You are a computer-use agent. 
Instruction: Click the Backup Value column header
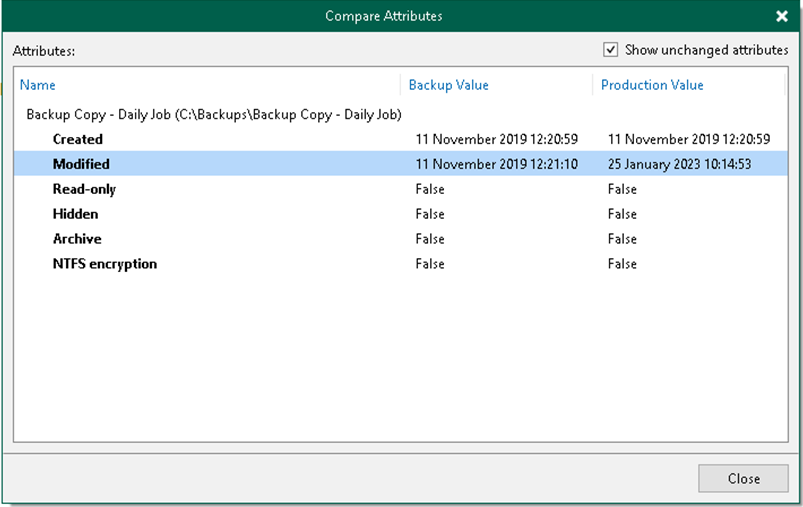point(448,85)
